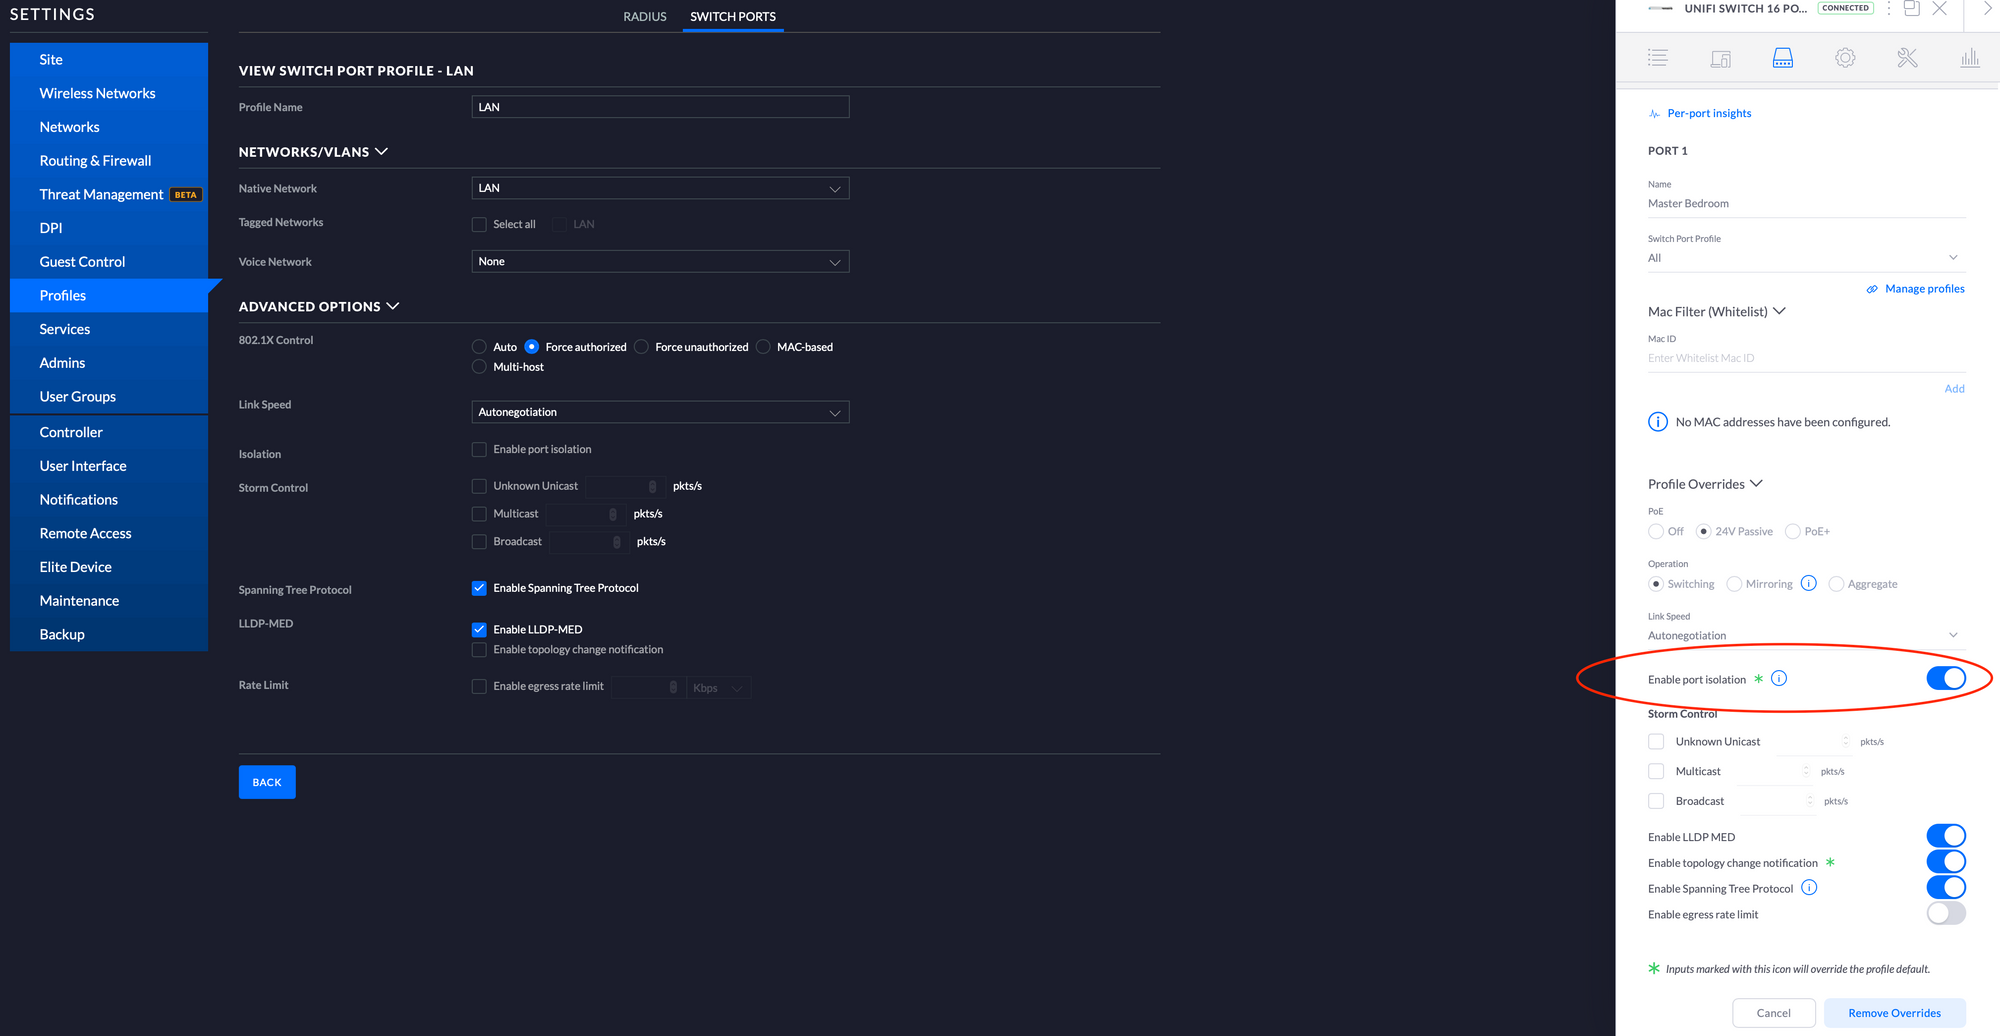Open Routing & Firewall settings

click(95, 161)
